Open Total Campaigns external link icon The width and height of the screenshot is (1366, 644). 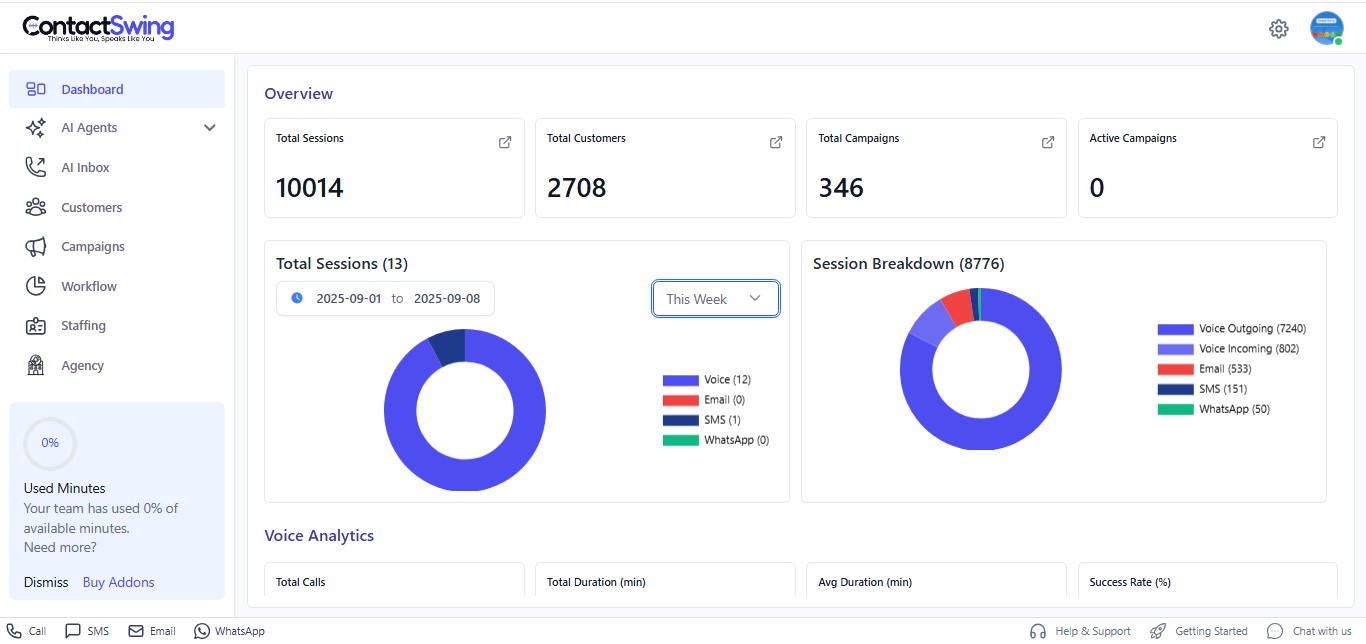coord(1048,142)
